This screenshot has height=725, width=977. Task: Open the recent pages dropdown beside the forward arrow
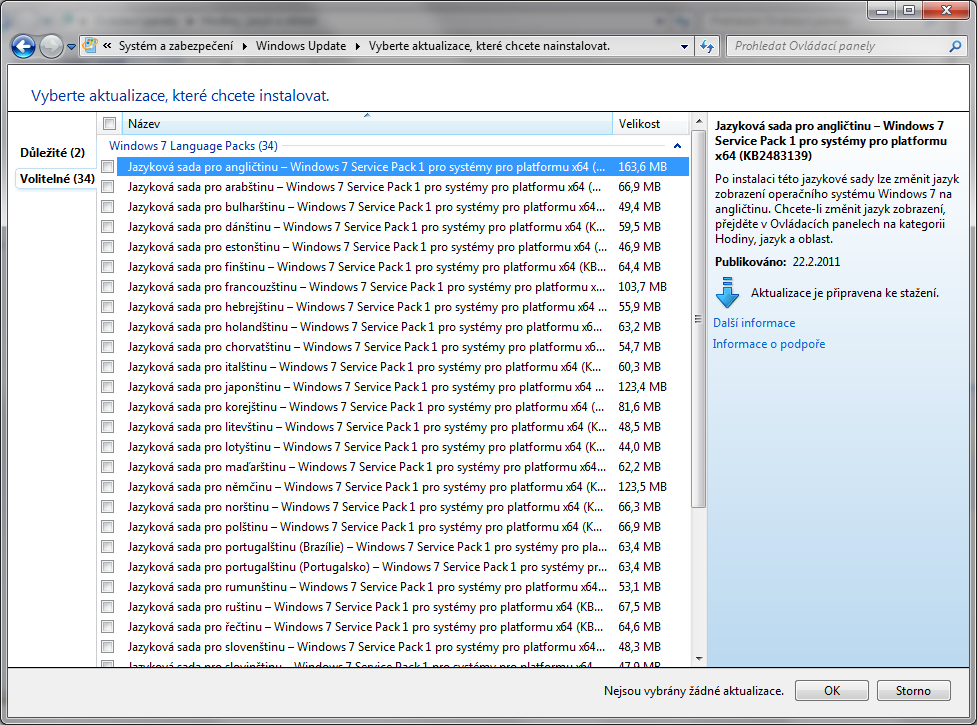click(72, 47)
